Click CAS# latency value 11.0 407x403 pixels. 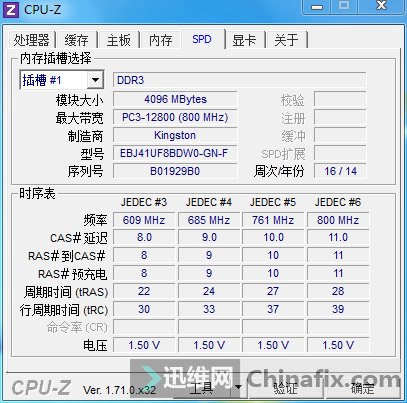(x=338, y=238)
